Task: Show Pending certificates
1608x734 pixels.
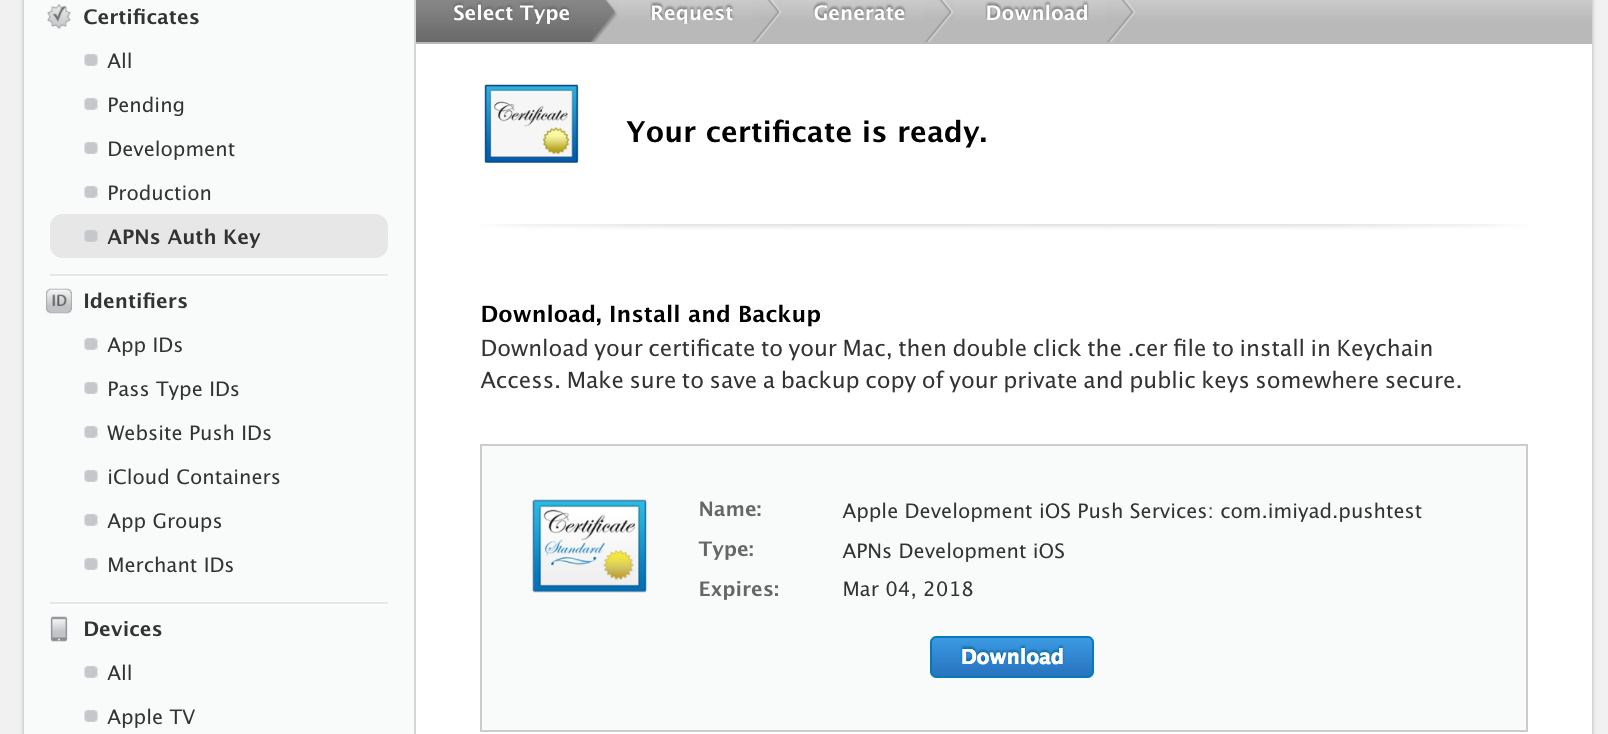Action: click(146, 105)
